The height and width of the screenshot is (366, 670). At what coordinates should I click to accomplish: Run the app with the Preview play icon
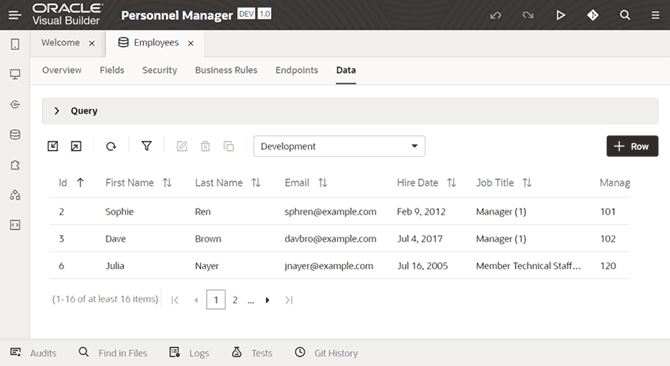pos(560,15)
